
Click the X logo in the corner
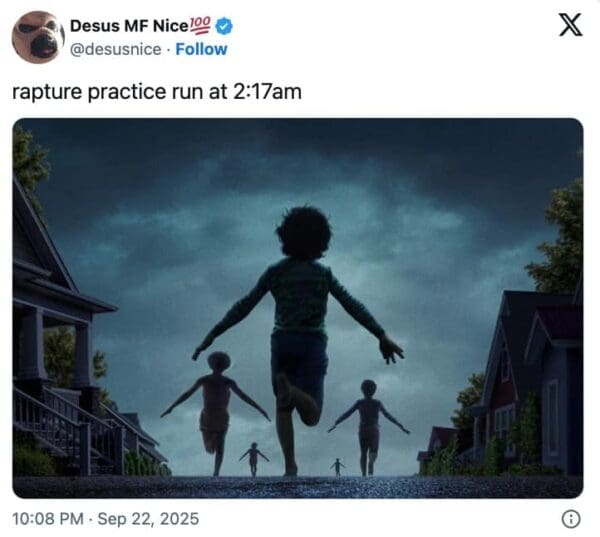(x=570, y=25)
